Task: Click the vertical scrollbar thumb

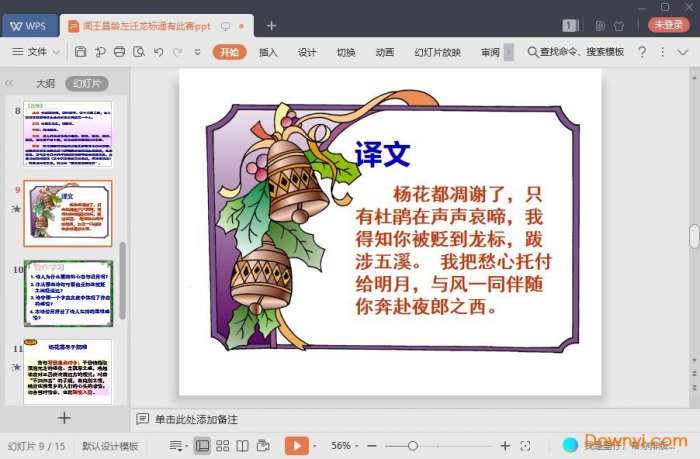Action: coord(694,236)
